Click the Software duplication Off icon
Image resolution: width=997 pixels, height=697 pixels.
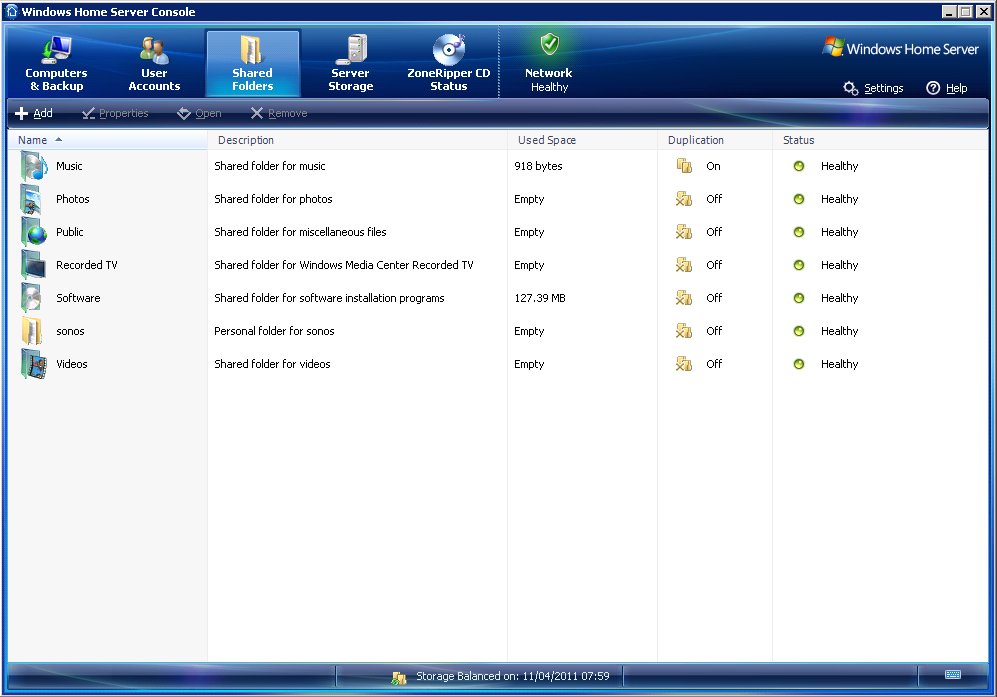pyautogui.click(x=684, y=298)
